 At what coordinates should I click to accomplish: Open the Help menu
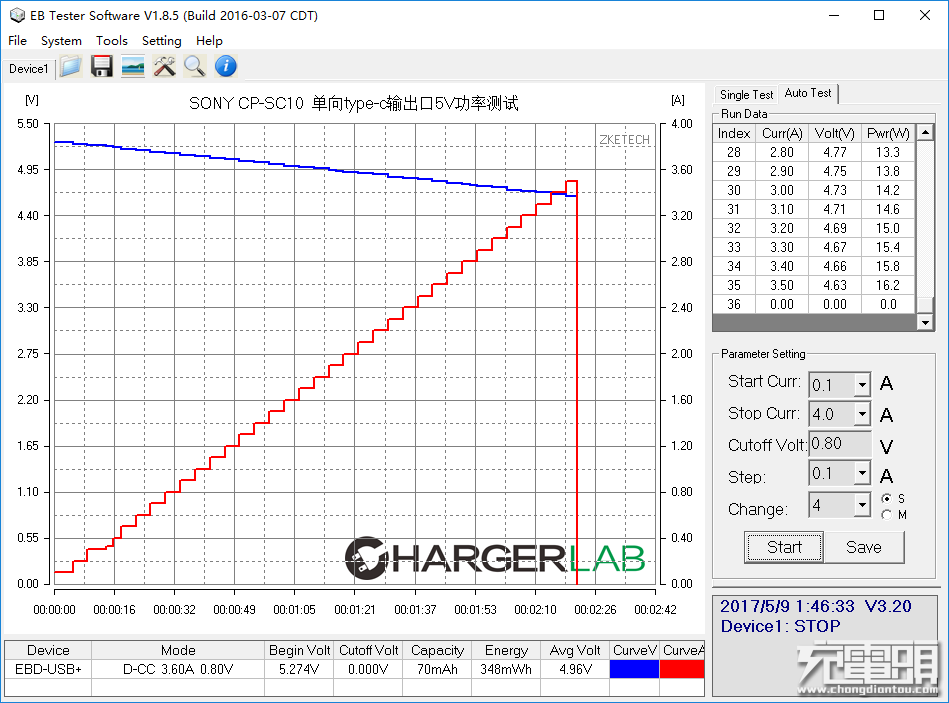click(x=209, y=41)
